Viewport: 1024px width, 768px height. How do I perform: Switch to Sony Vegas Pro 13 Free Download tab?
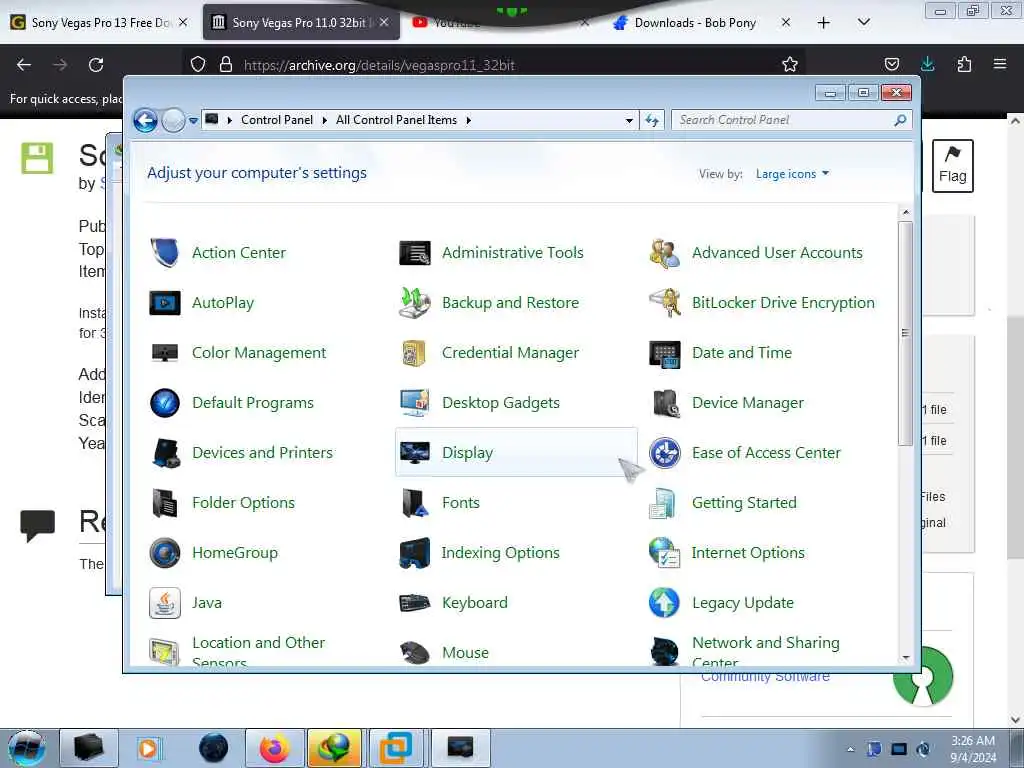point(99,23)
